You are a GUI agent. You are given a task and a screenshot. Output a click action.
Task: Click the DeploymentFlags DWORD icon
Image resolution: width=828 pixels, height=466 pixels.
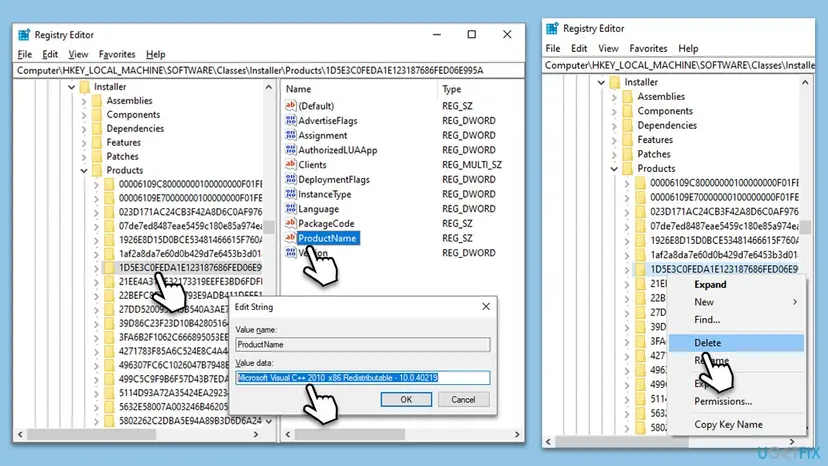(290, 179)
